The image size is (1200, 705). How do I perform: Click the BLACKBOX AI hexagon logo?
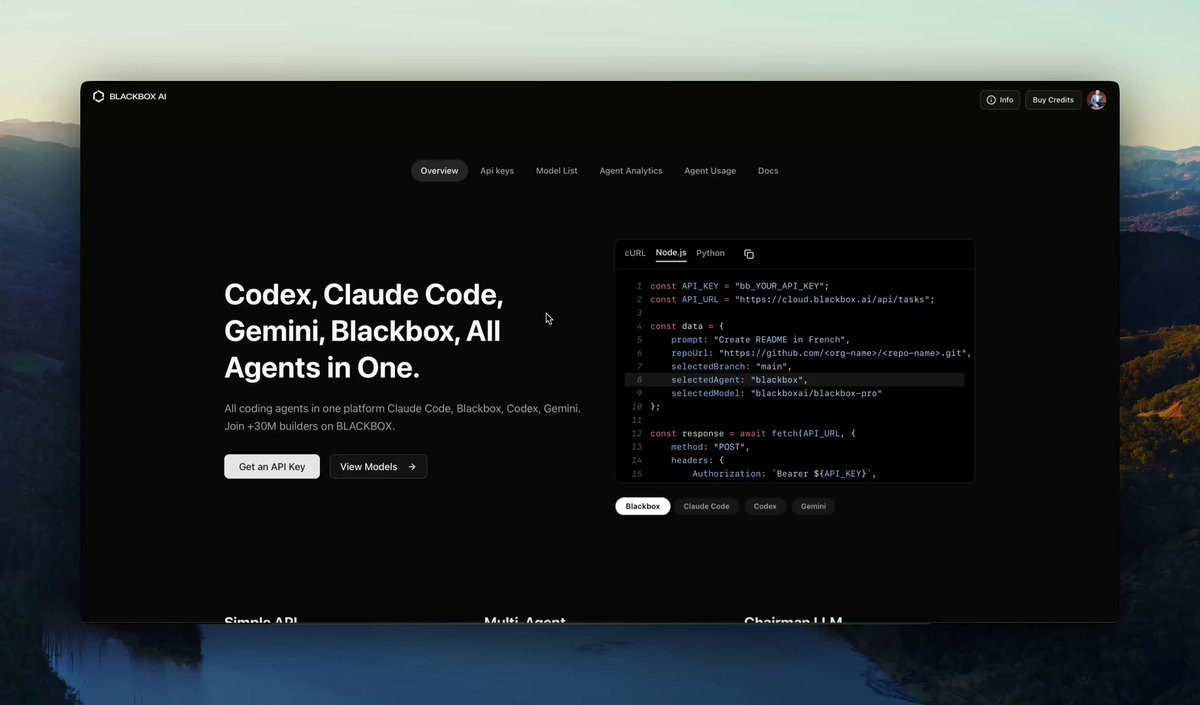[98, 97]
